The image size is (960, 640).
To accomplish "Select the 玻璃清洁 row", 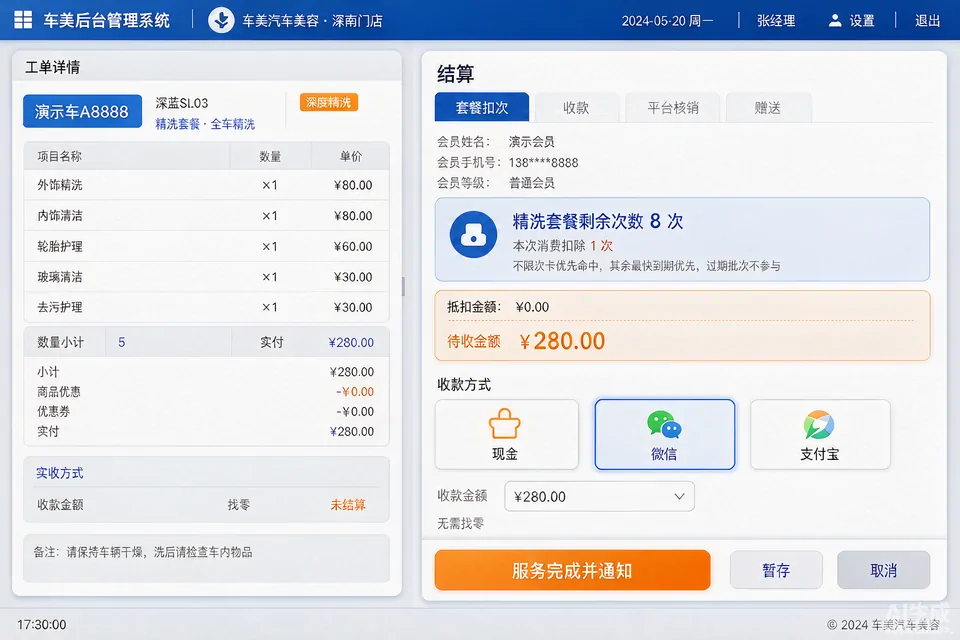I will pyautogui.click(x=206, y=277).
